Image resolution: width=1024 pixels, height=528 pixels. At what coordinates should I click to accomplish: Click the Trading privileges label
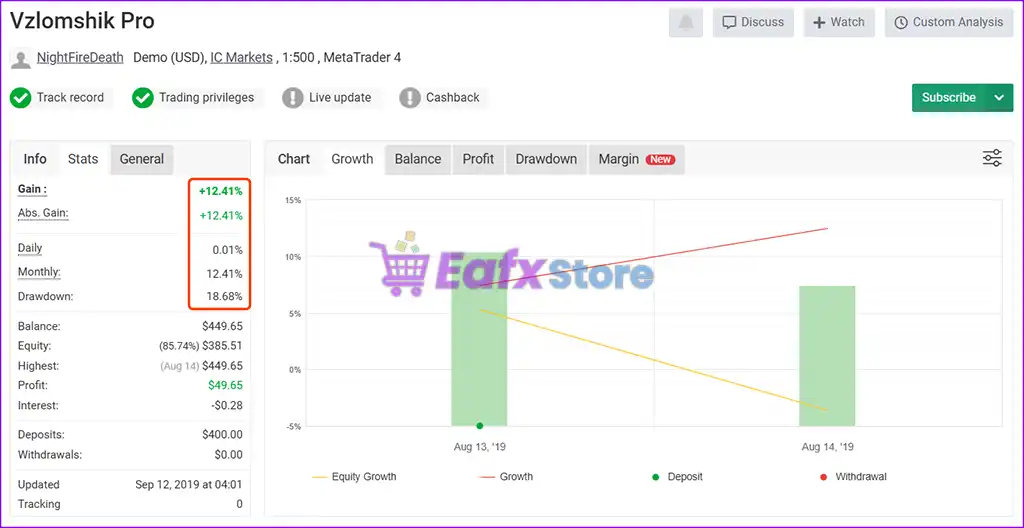206,98
